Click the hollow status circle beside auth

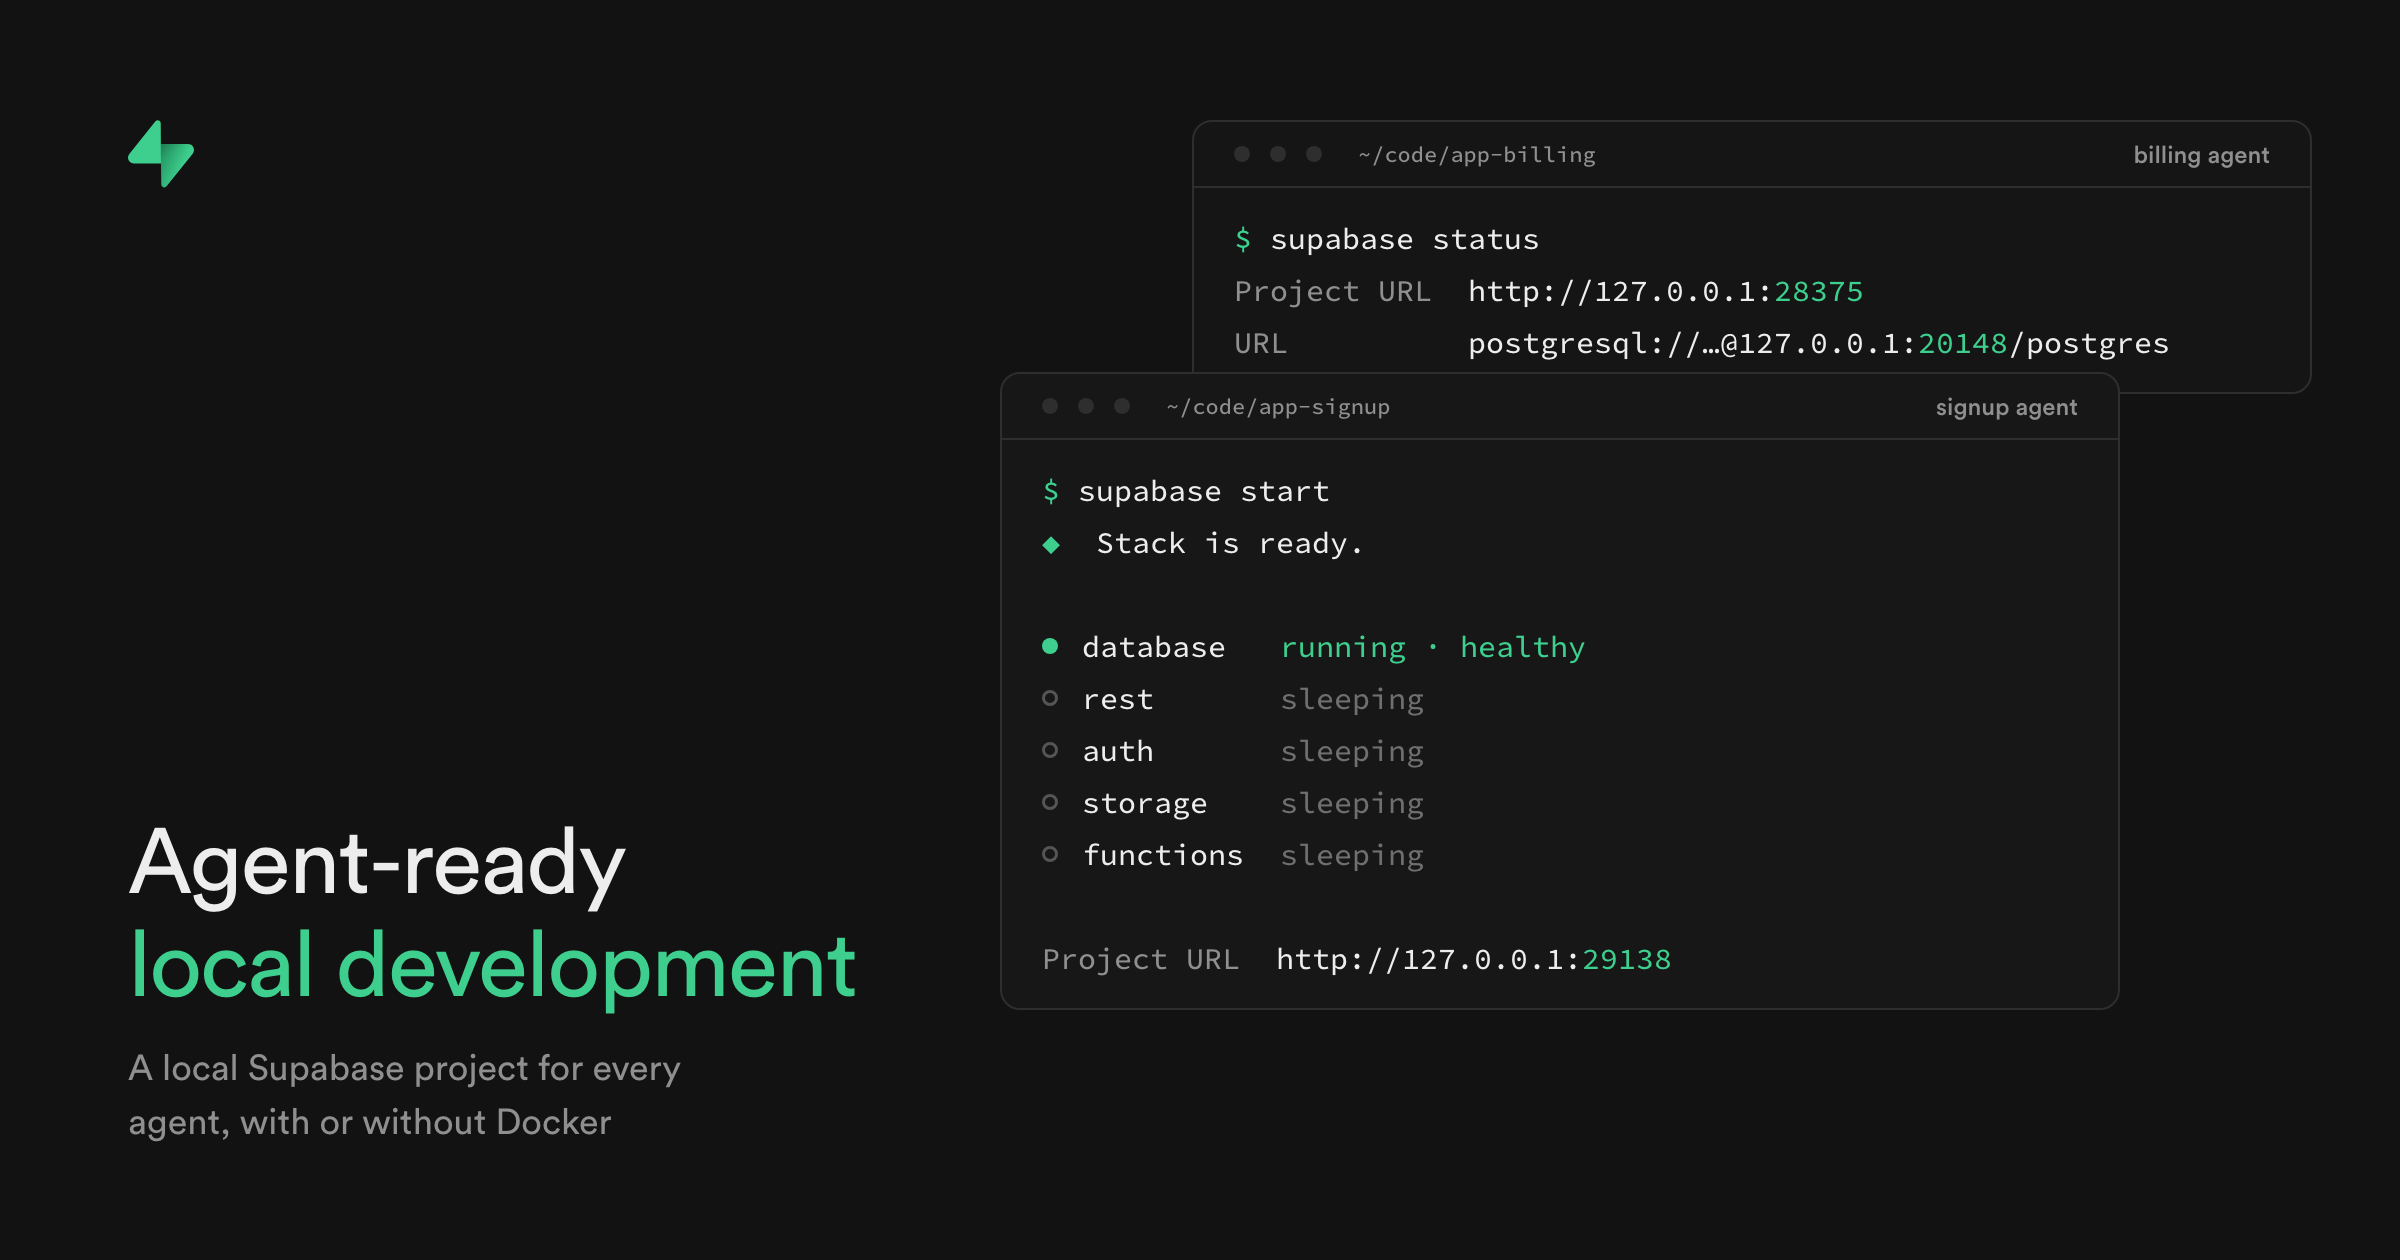[1050, 750]
